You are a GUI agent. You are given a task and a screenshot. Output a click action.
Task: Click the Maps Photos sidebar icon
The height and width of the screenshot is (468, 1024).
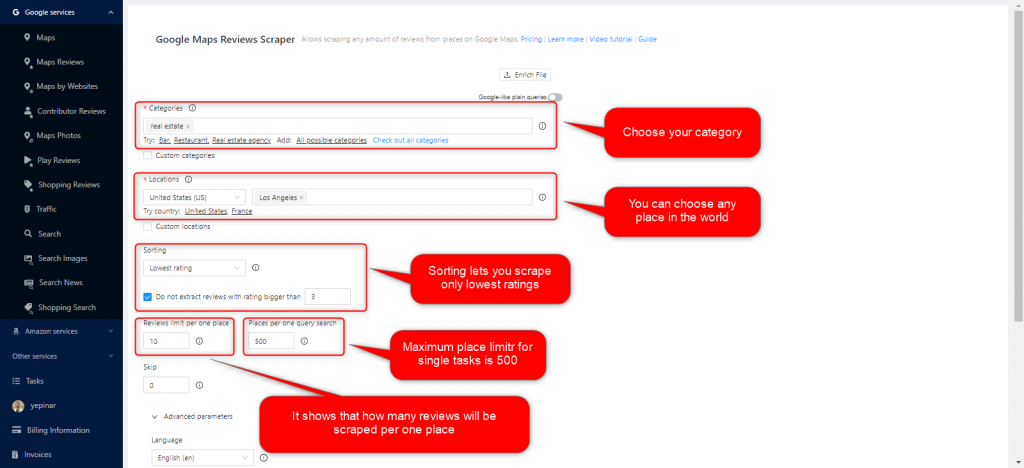(x=27, y=136)
